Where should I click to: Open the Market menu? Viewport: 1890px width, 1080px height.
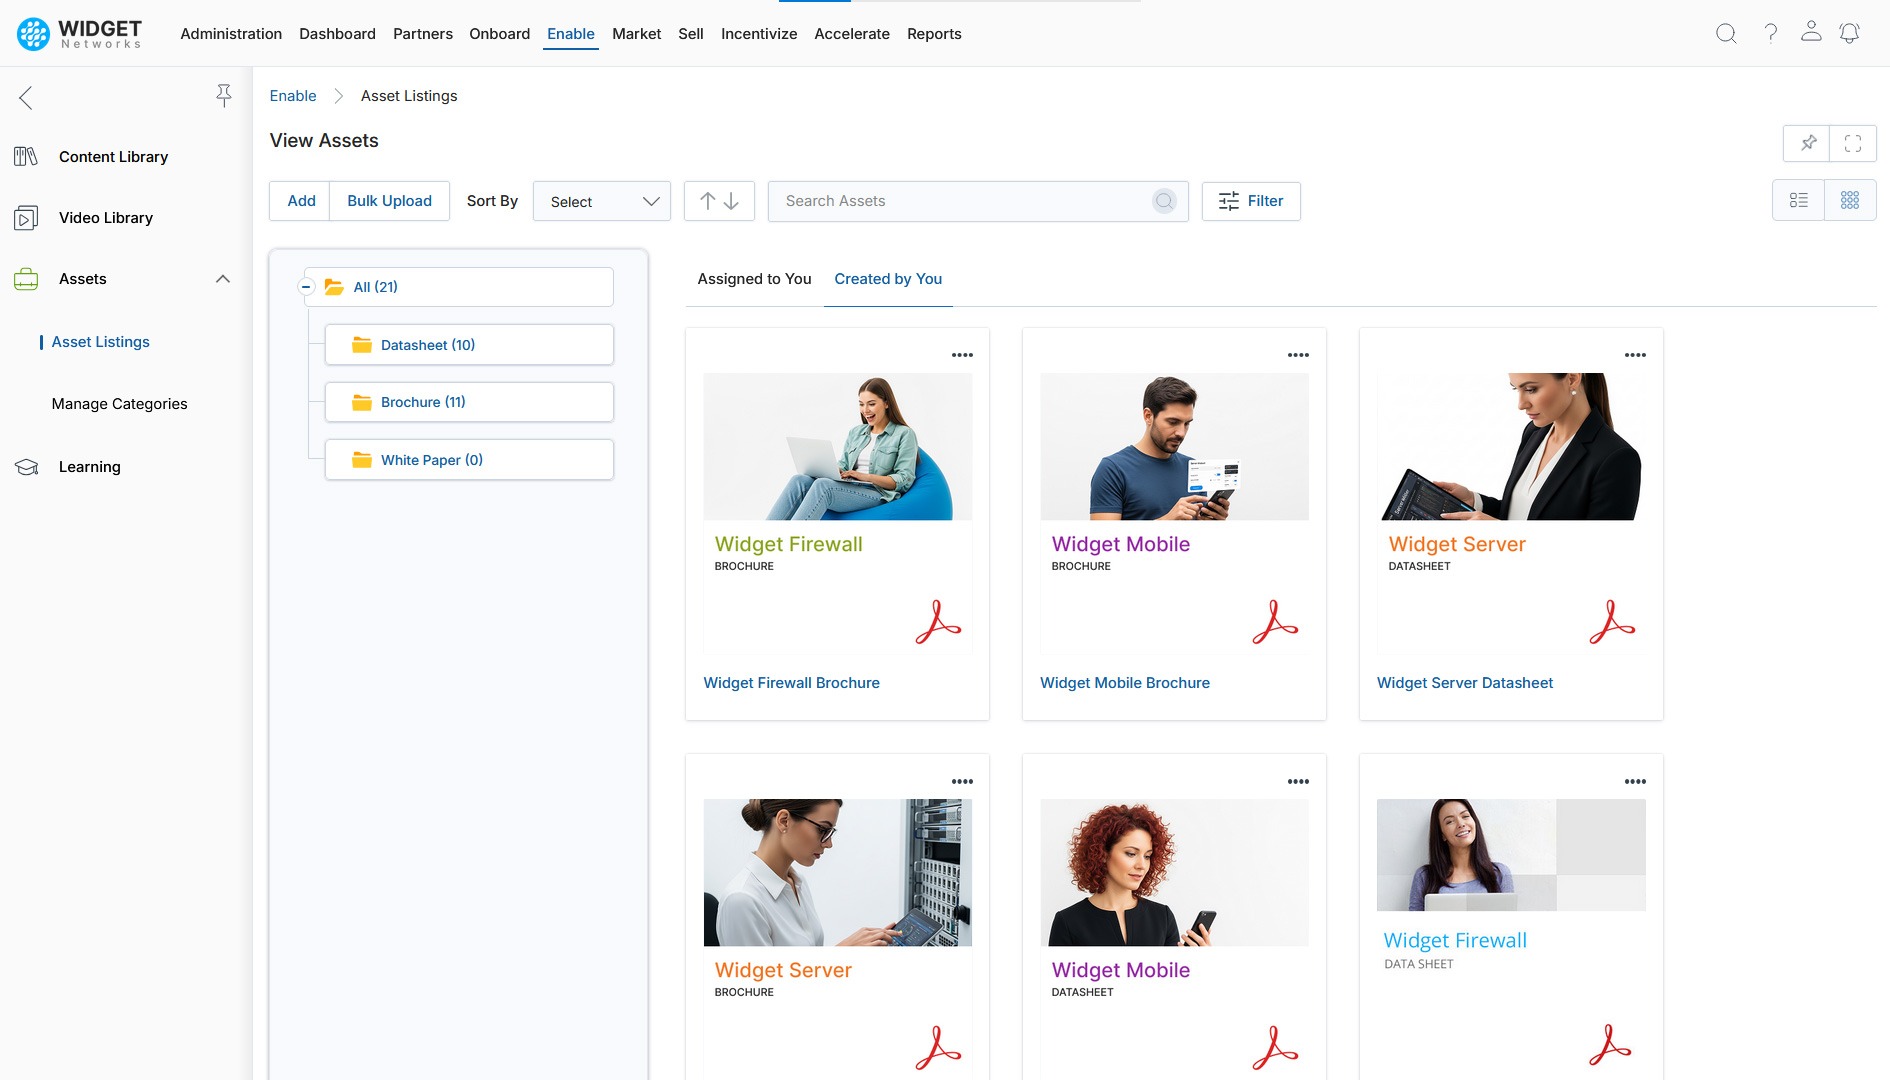(636, 33)
